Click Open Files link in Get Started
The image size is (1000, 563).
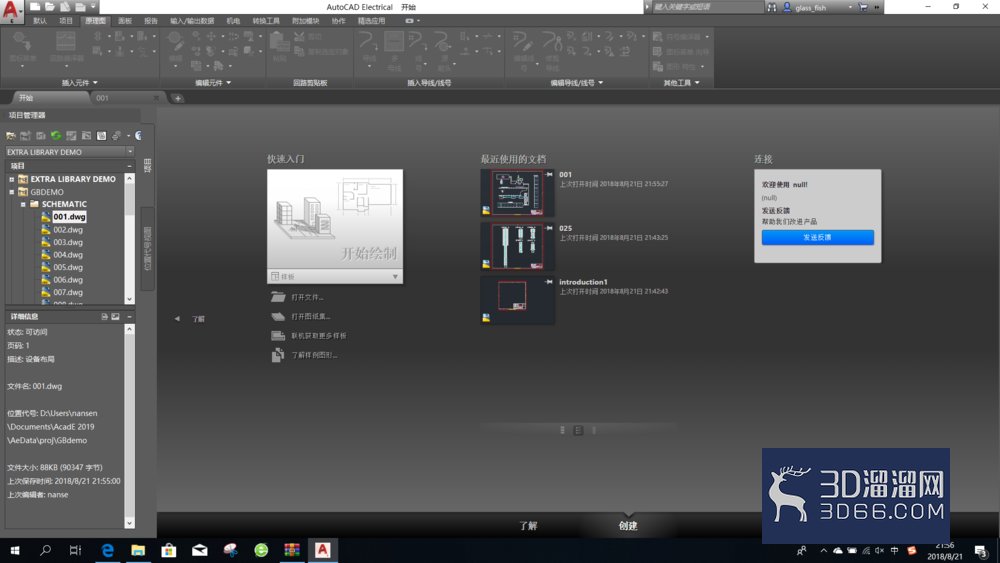click(307, 297)
